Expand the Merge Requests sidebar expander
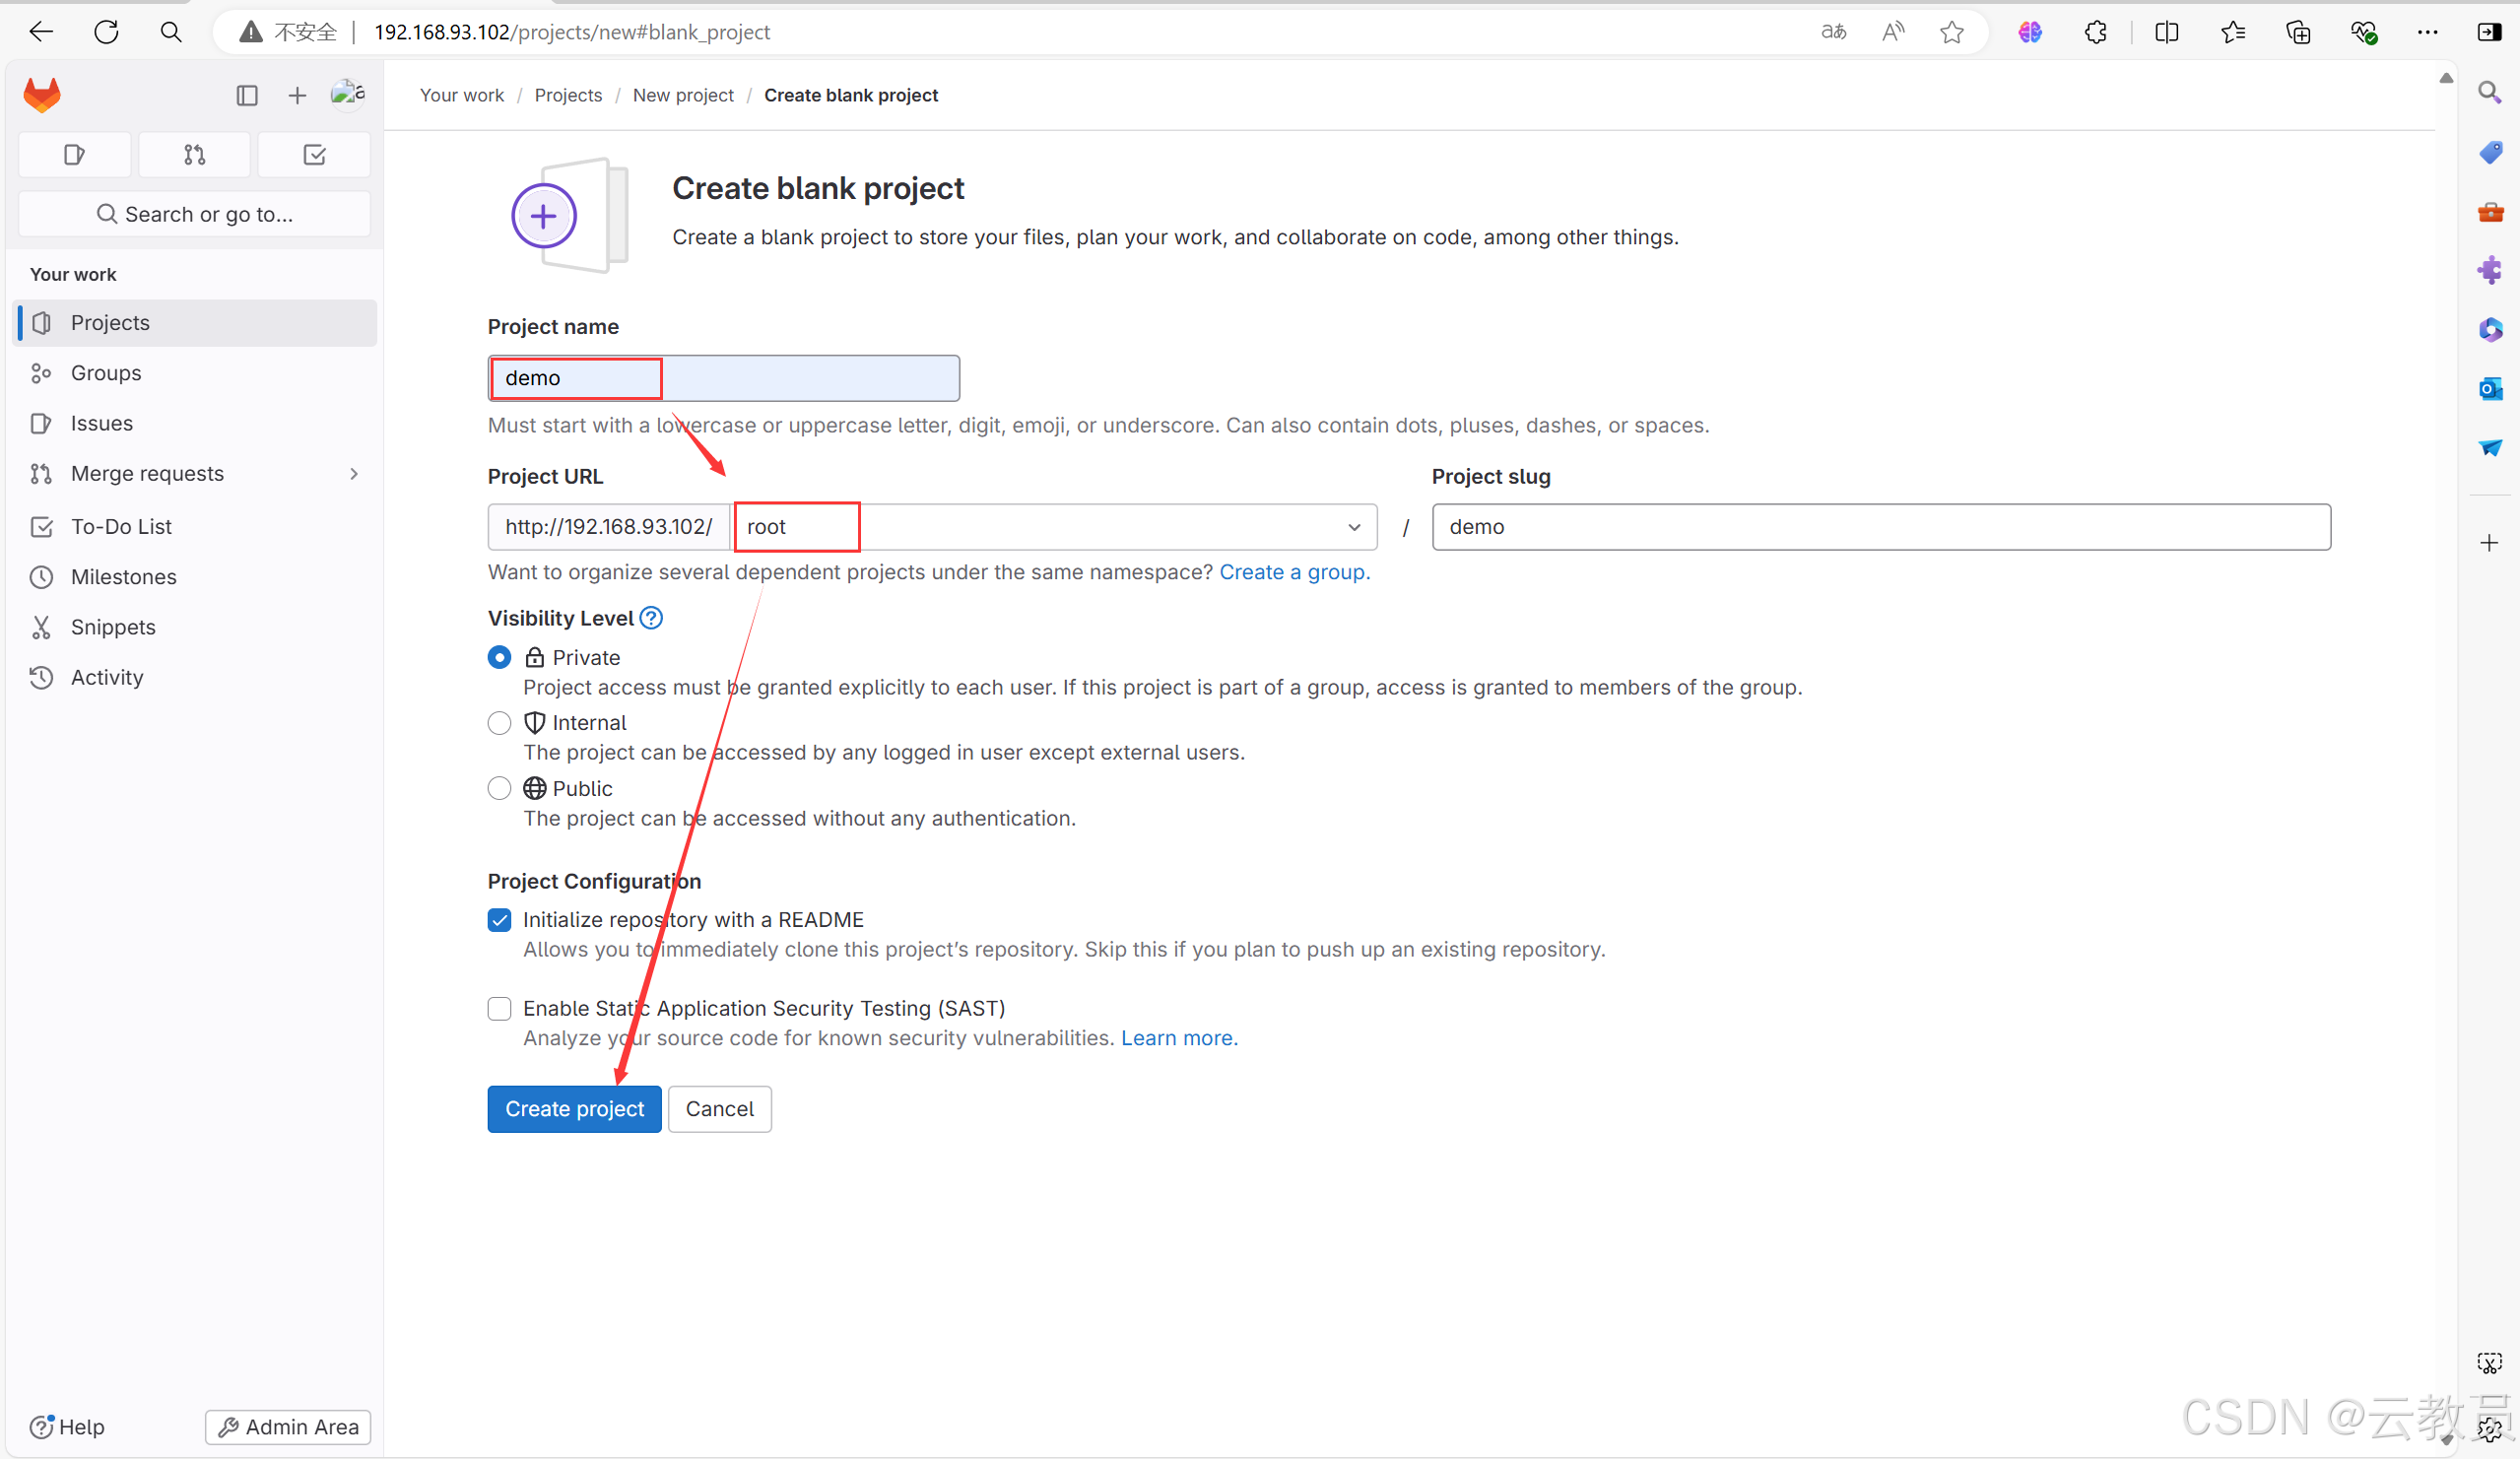Screen dimensions: 2520x1459 coord(355,473)
